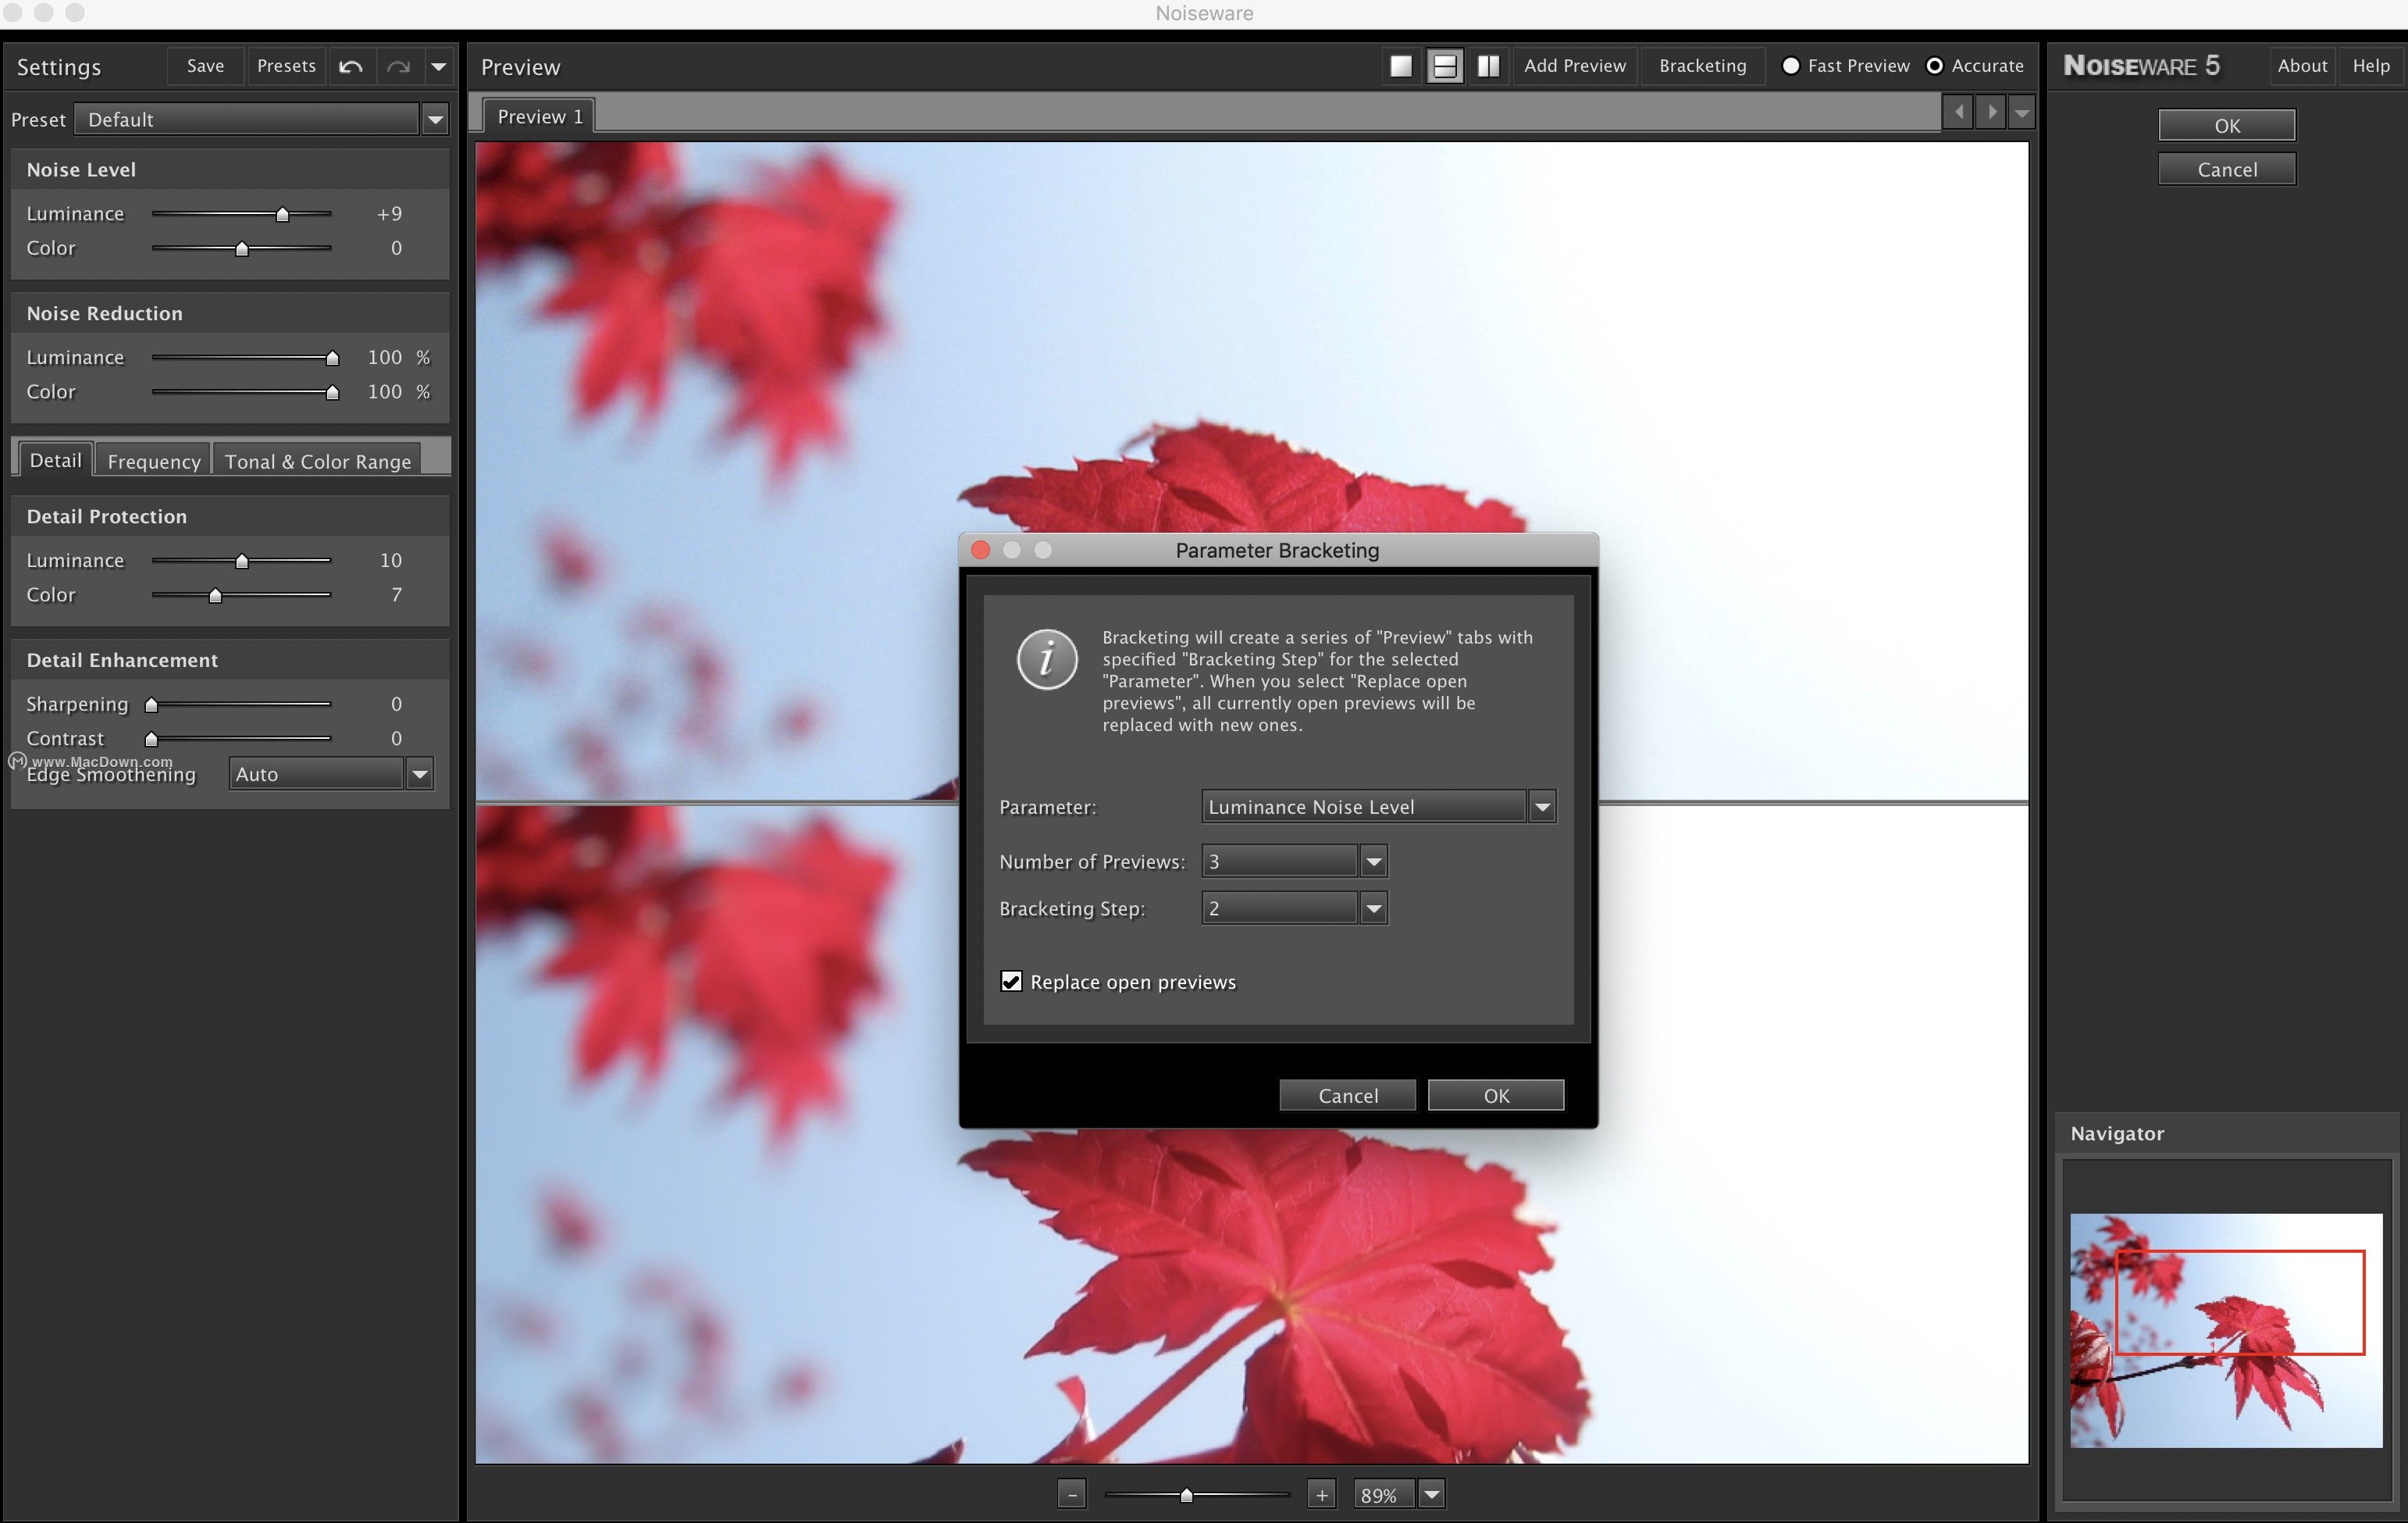Image resolution: width=2408 pixels, height=1523 pixels.
Task: Select the vertical split view icon
Action: pos(1489,66)
